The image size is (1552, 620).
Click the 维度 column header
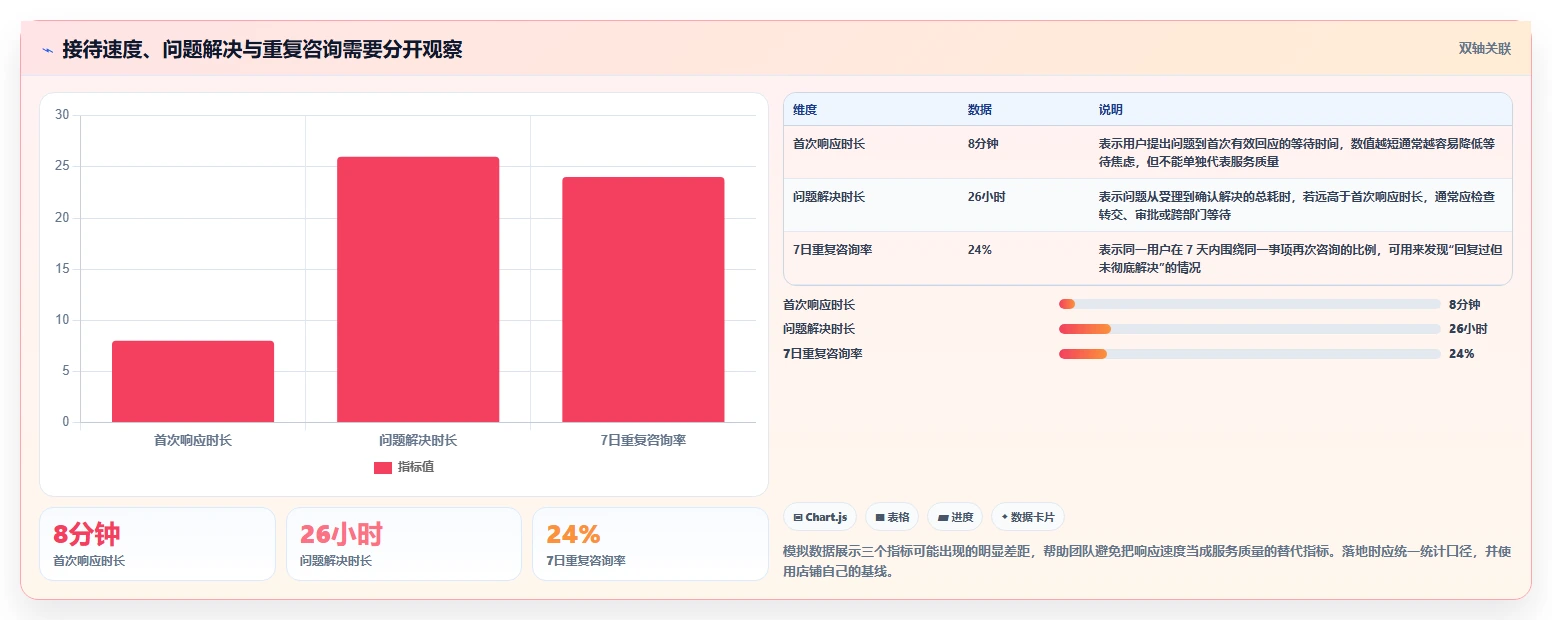805,109
